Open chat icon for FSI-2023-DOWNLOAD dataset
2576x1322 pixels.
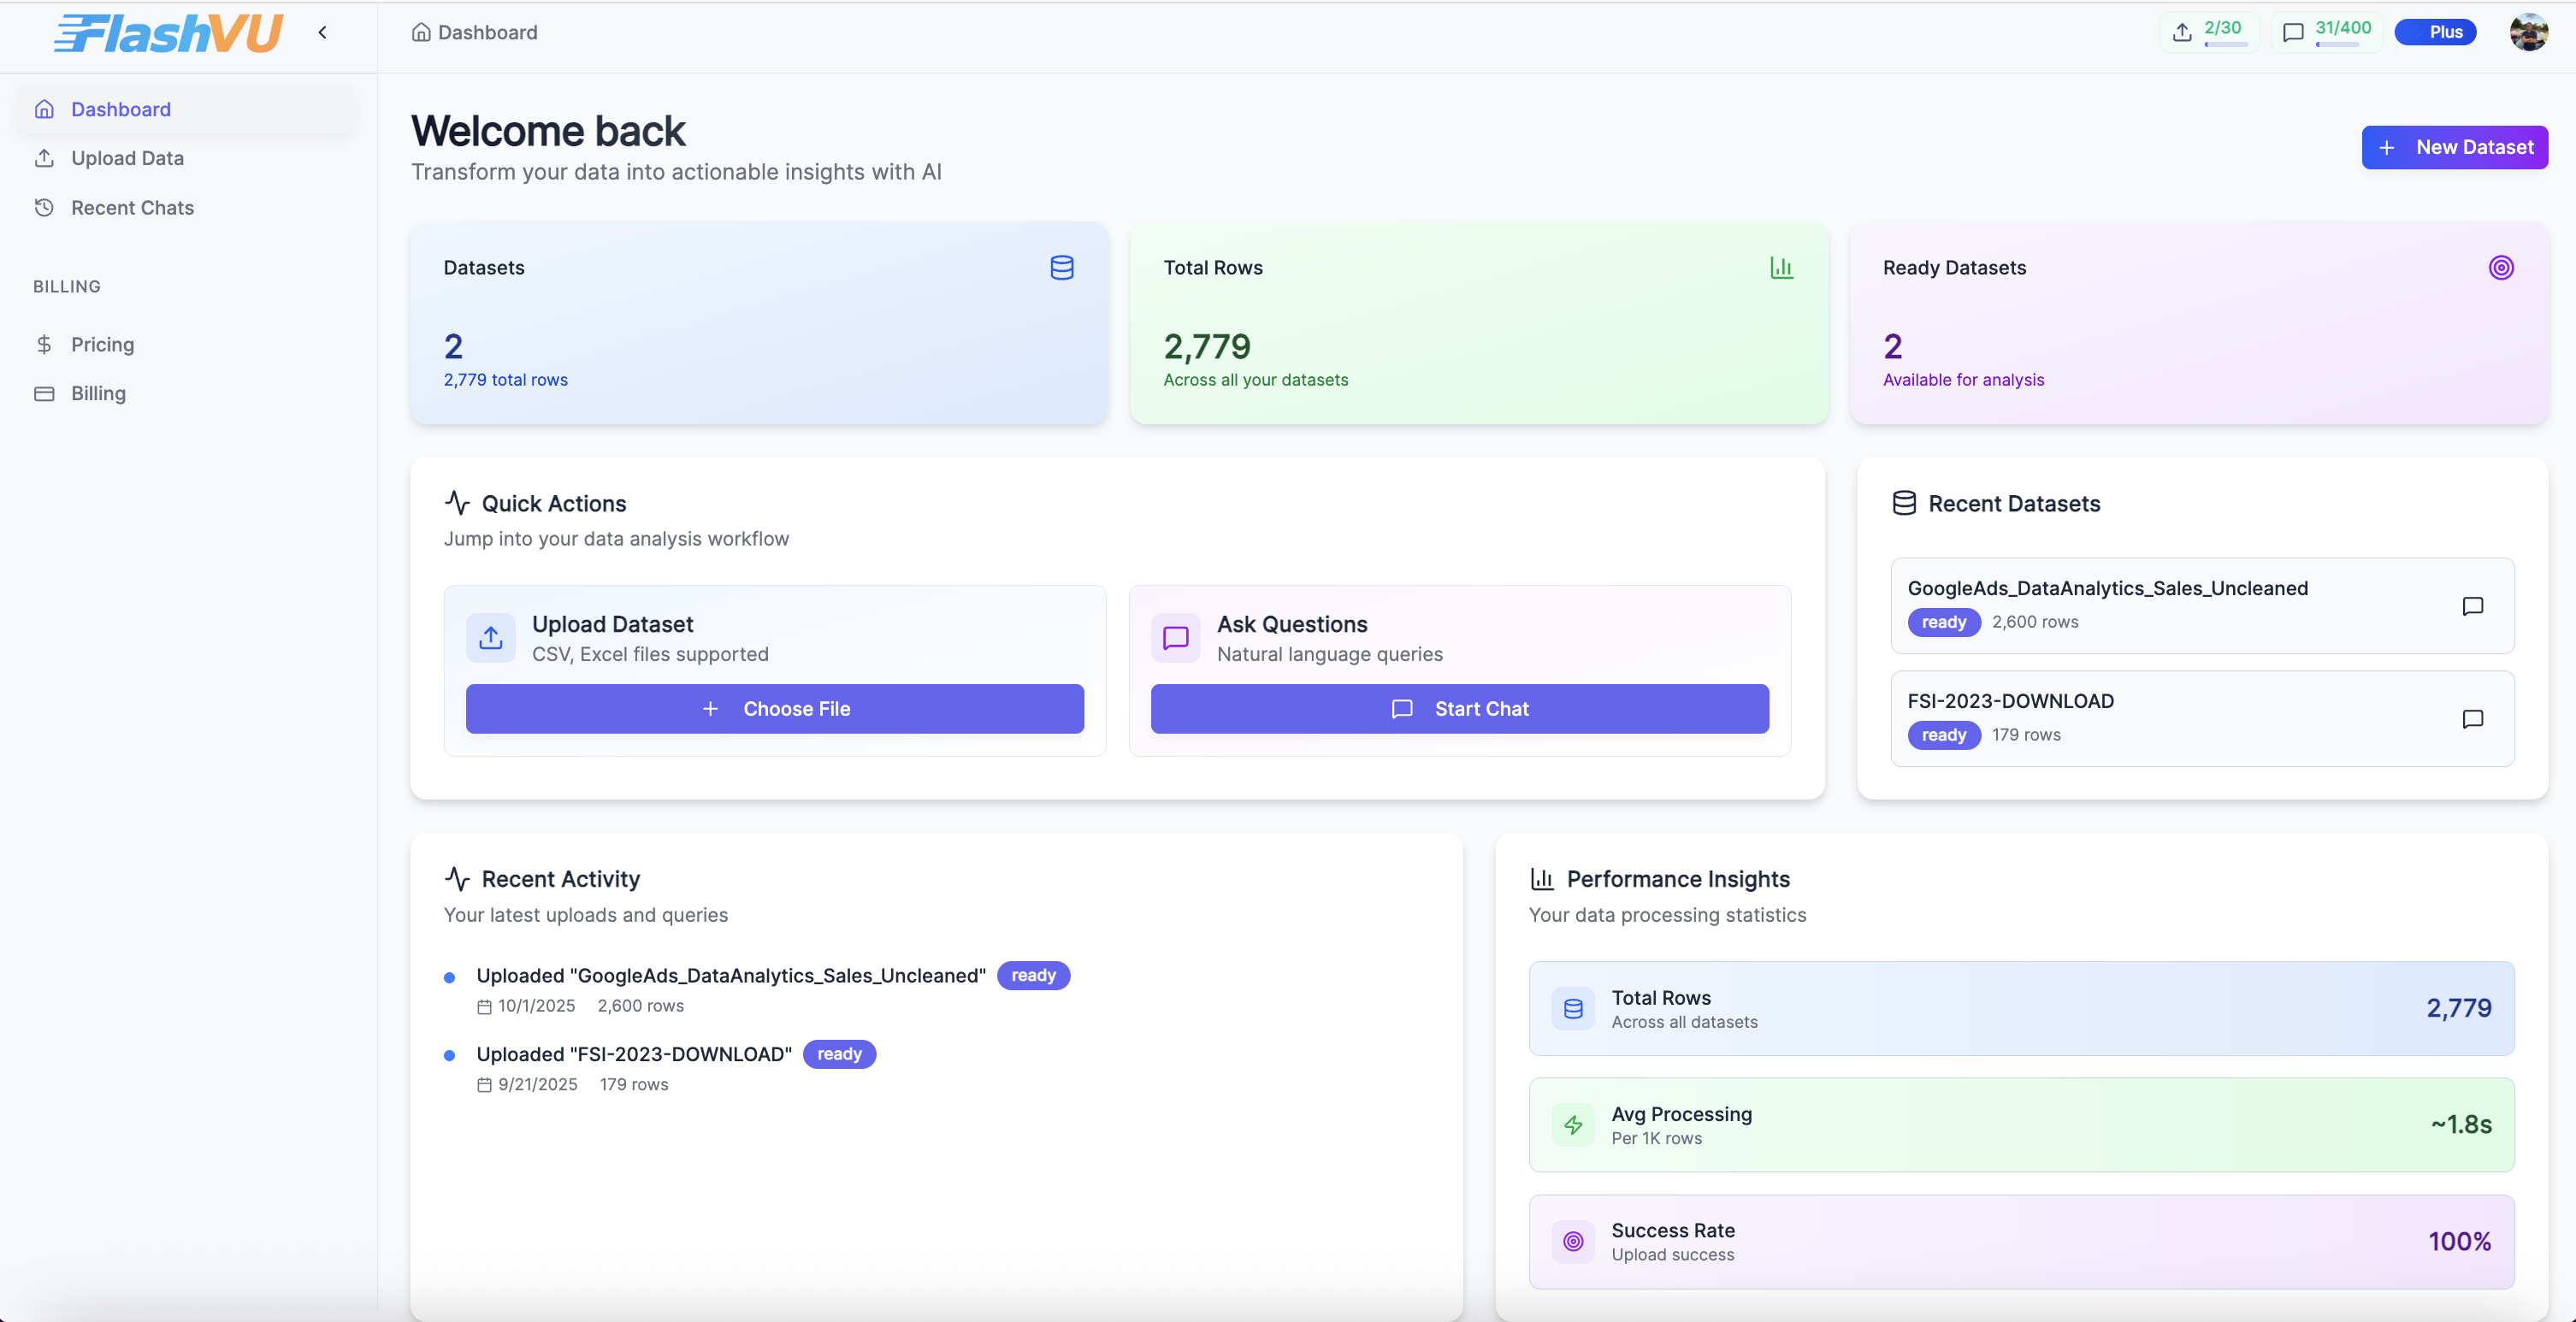(x=2472, y=719)
